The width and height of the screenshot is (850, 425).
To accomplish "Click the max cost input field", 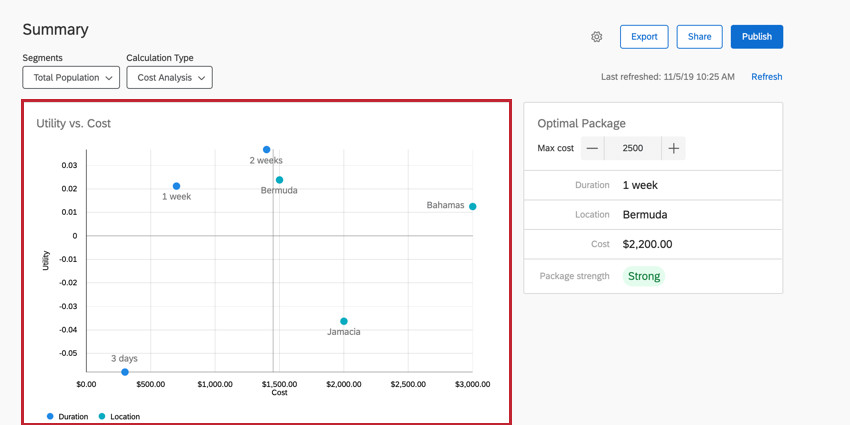I will pos(632,148).
